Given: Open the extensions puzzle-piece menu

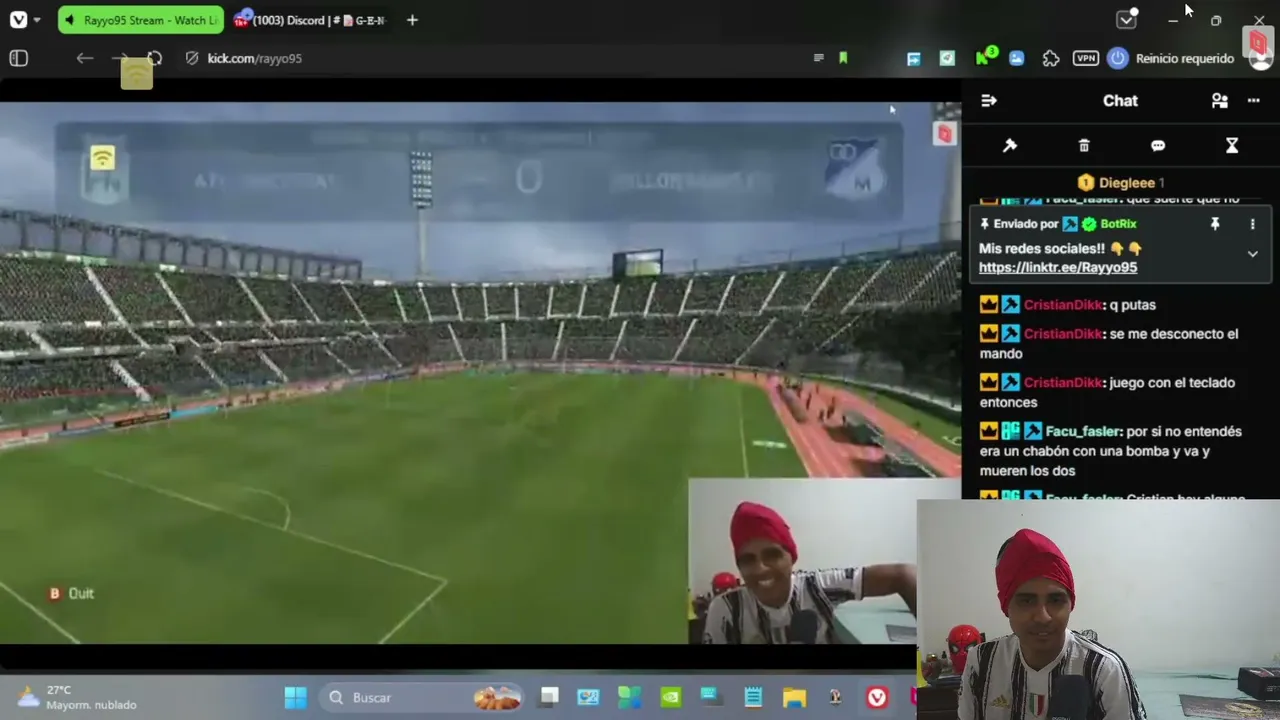Looking at the screenshot, I should (1051, 58).
